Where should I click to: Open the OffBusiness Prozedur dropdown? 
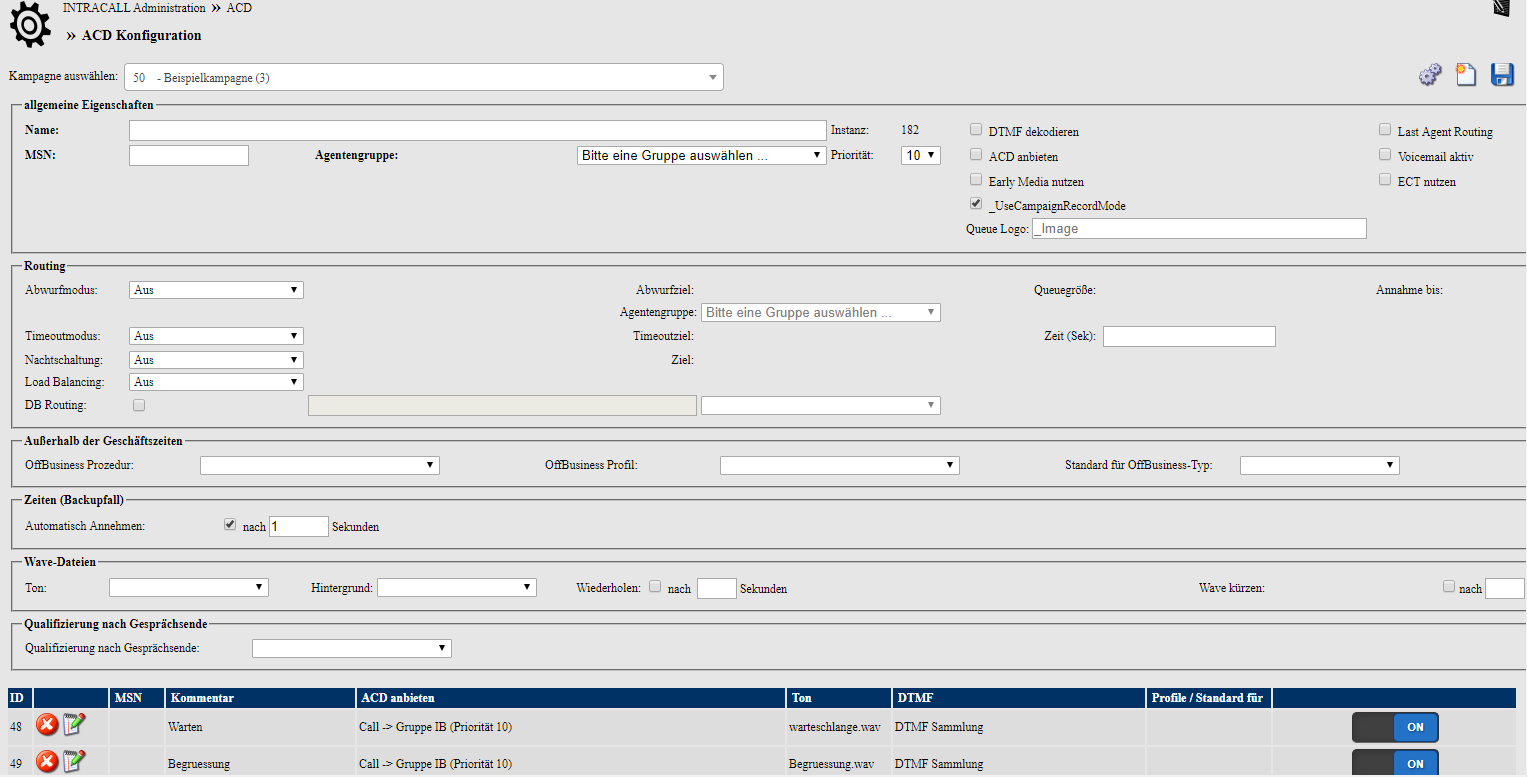coord(320,465)
